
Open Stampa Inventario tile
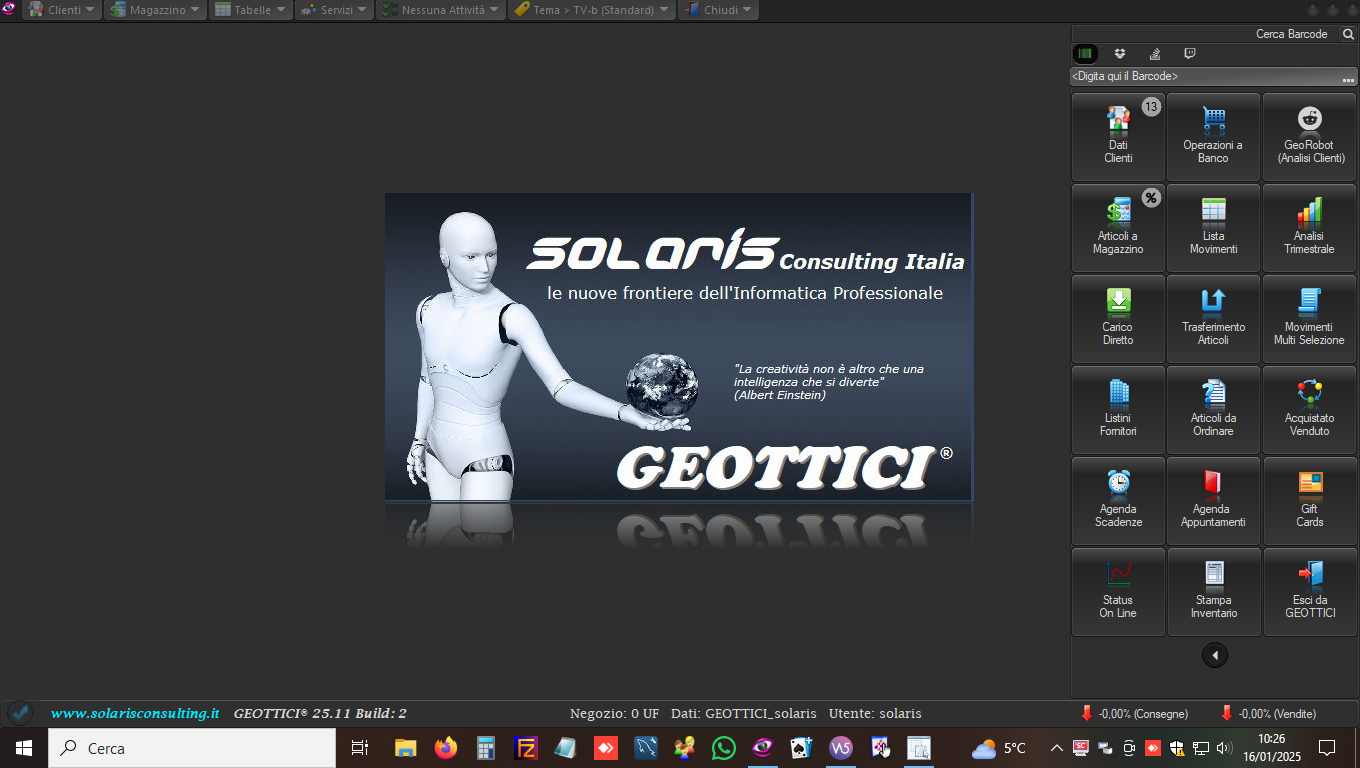(x=1213, y=592)
